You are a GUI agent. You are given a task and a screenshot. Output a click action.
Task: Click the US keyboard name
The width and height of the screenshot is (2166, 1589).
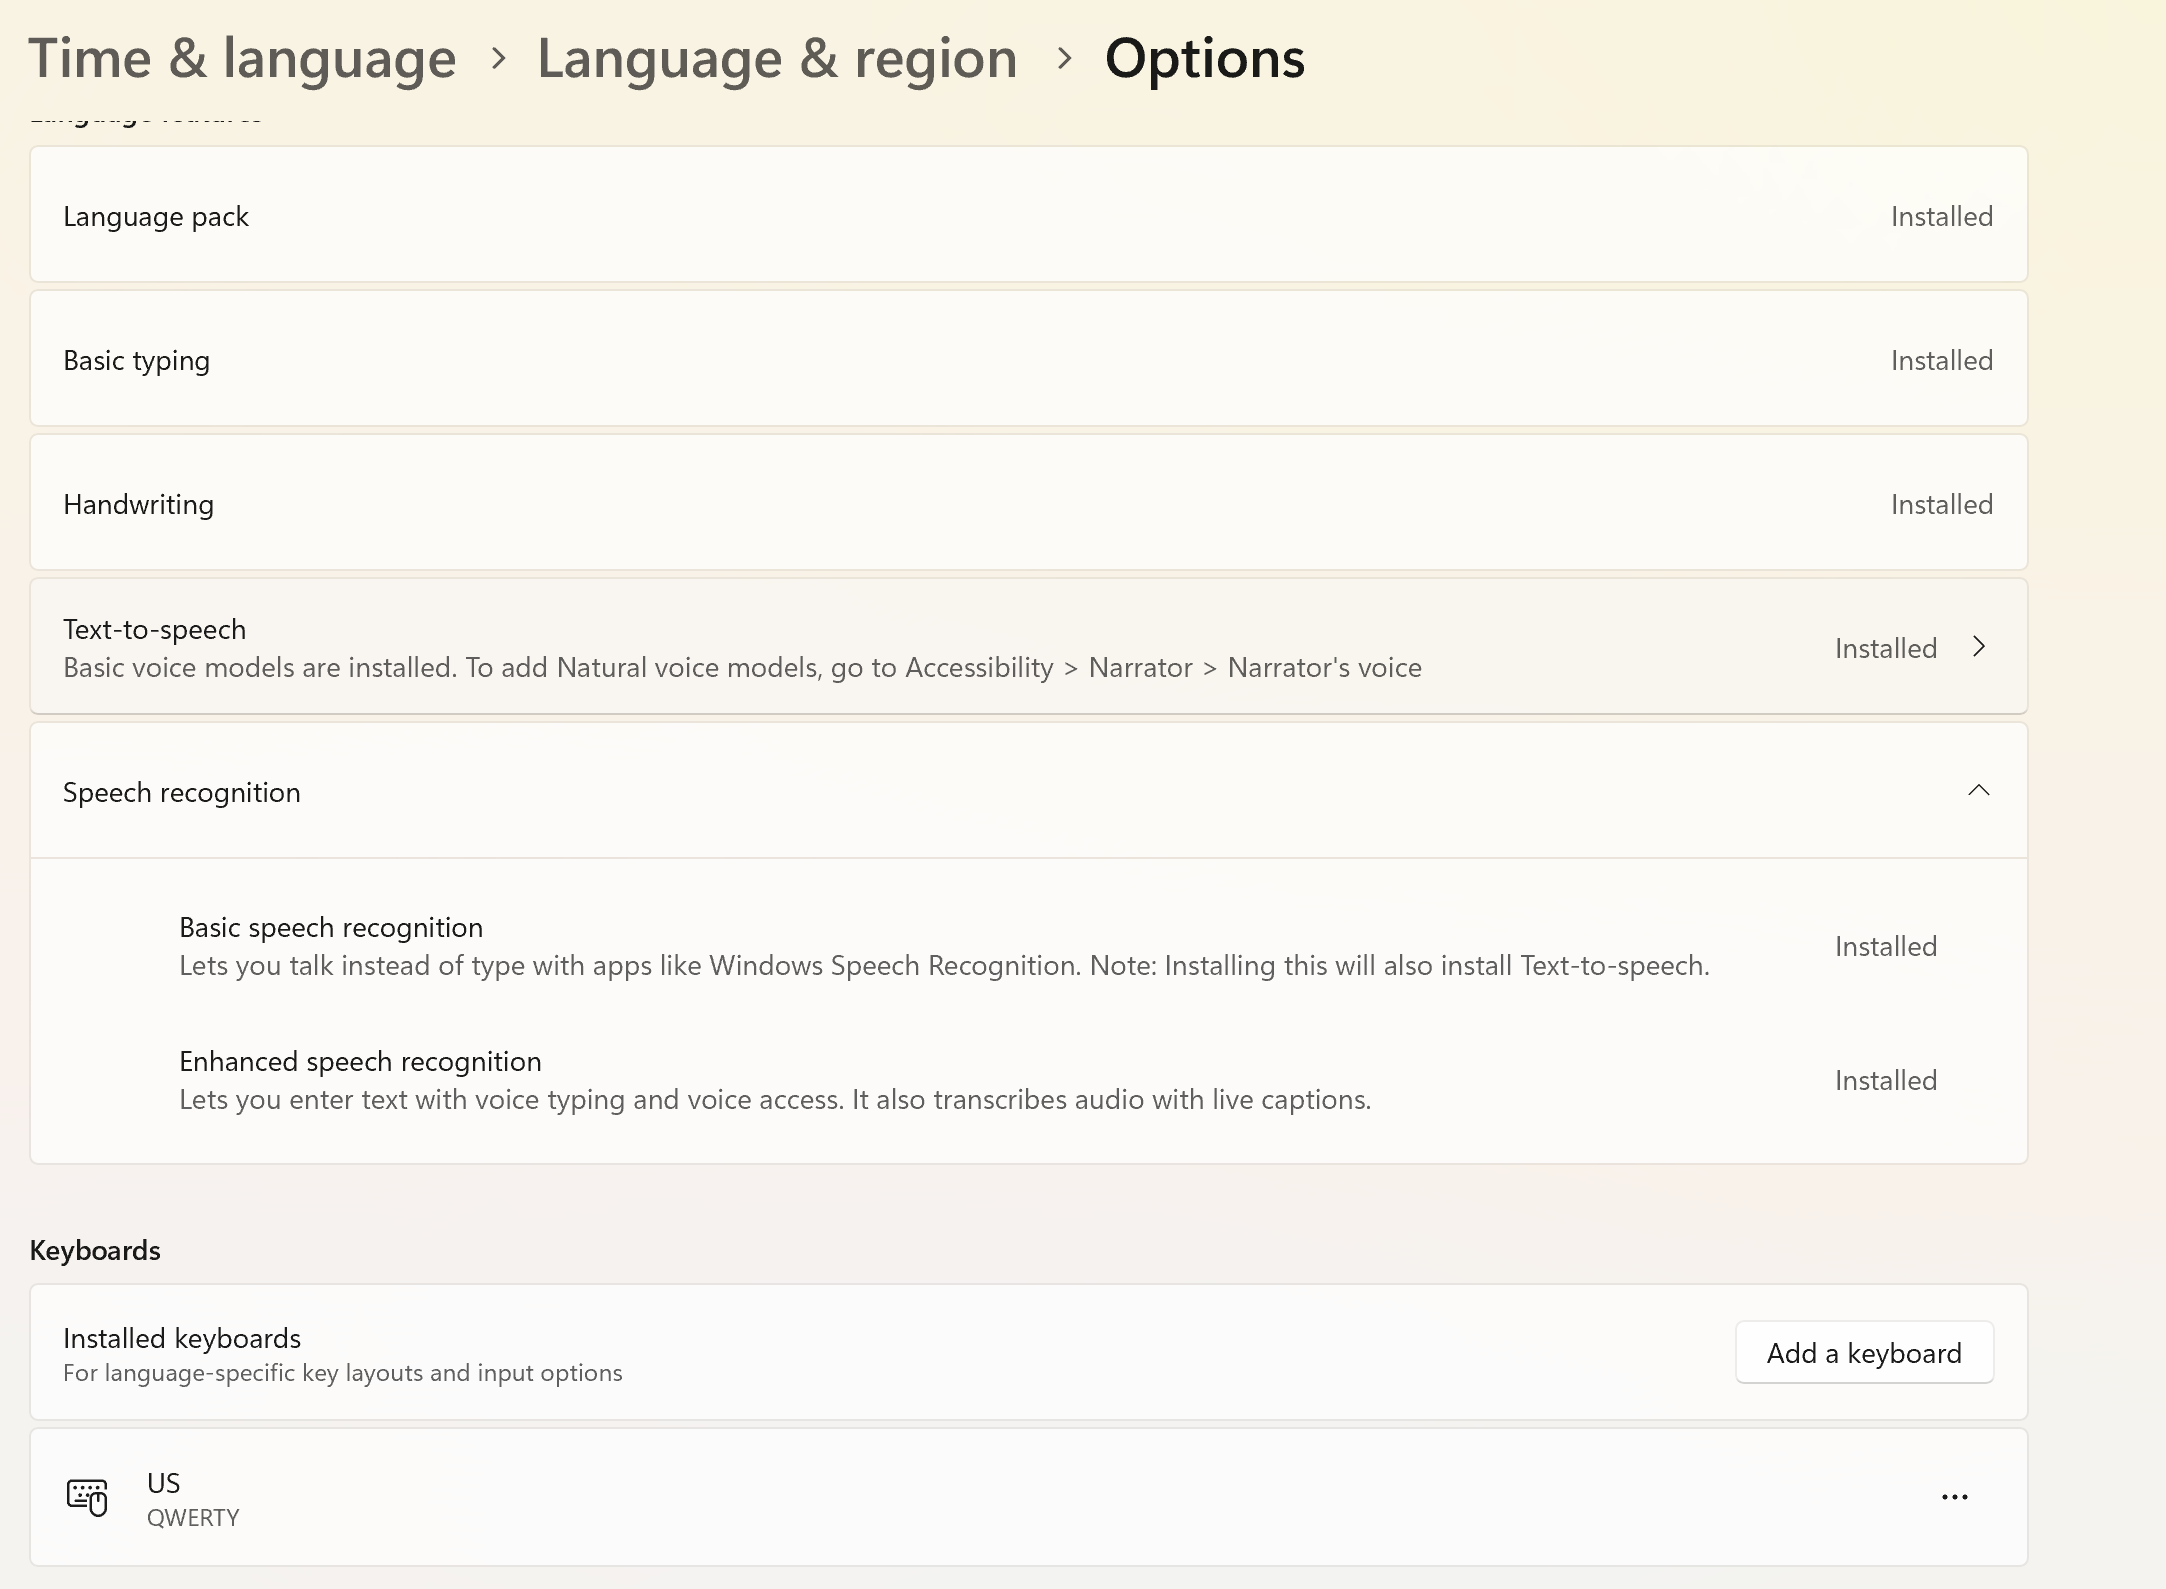pyautogui.click(x=163, y=1482)
